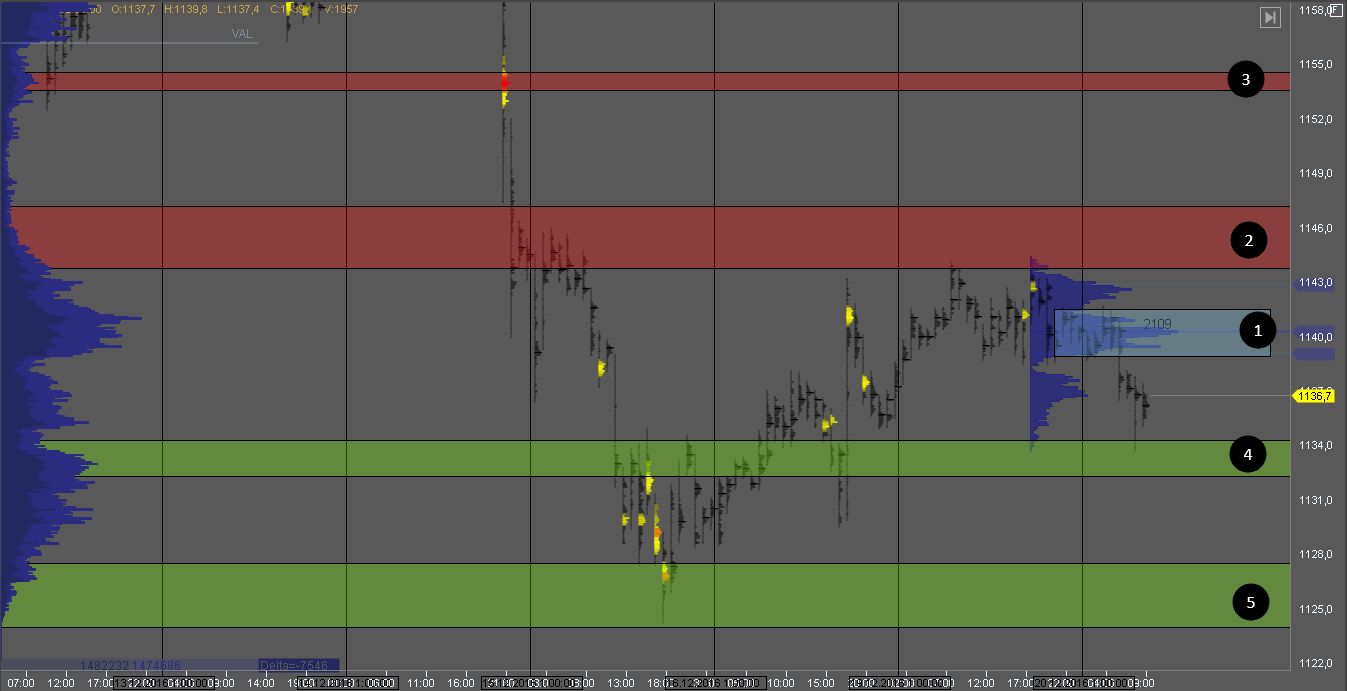Click the yellow 1136,7 current price tag
This screenshot has width=1347, height=691.
pyautogui.click(x=1314, y=397)
